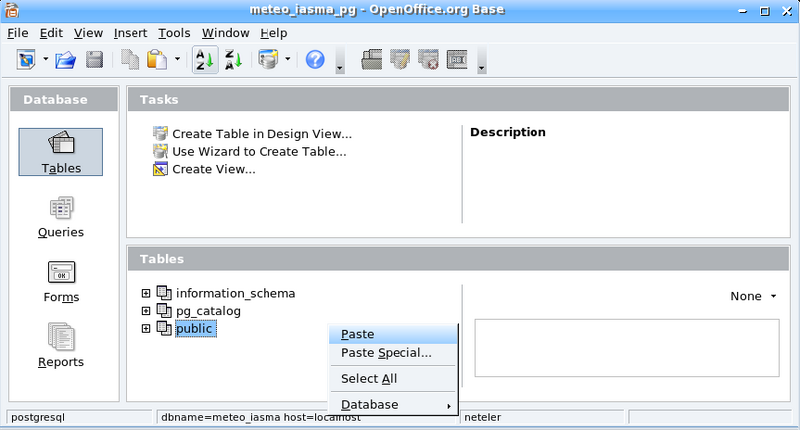Open the None preview mode dropdown
The image size is (800, 430).
[x=754, y=296]
